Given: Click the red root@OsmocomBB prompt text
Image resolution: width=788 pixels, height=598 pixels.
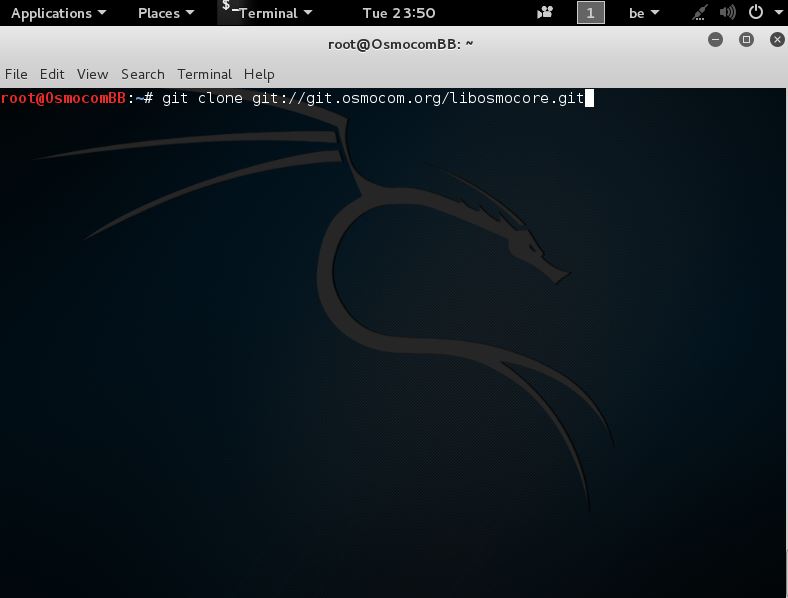Looking at the screenshot, I should 63,98.
